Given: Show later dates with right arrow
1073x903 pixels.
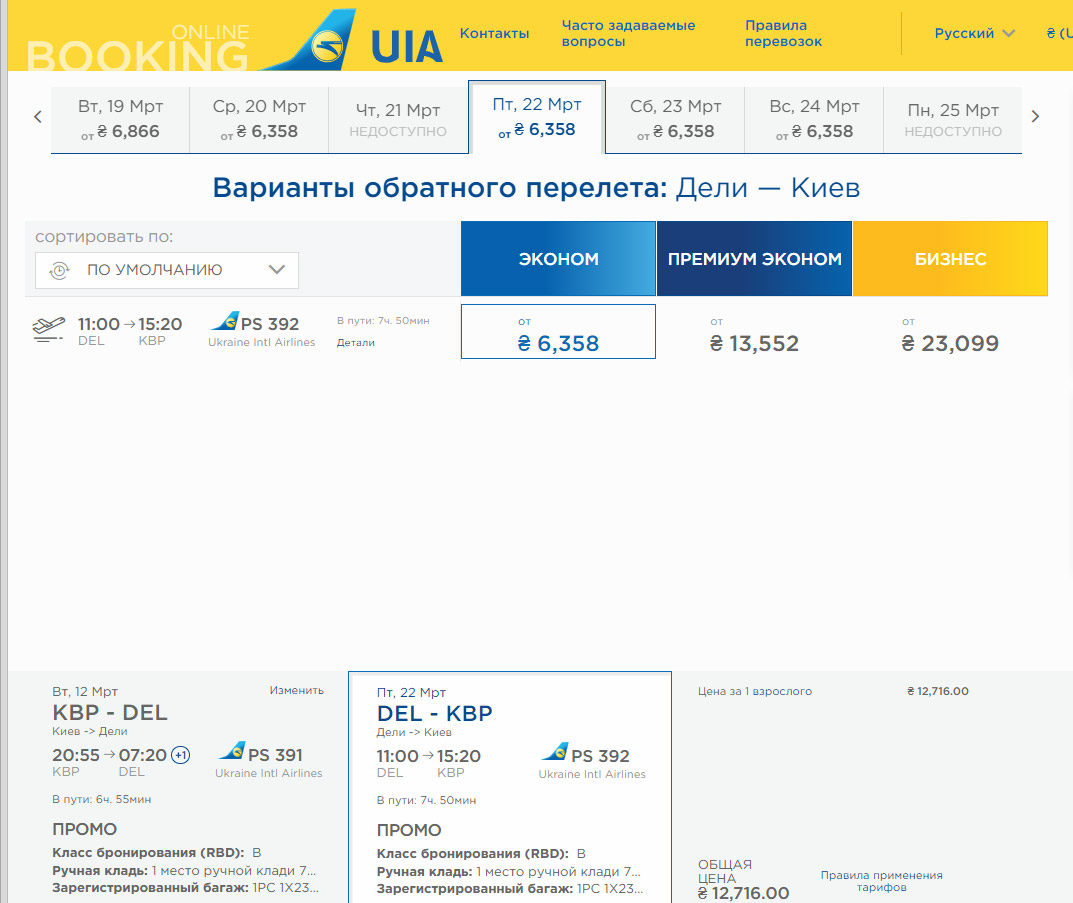Looking at the screenshot, I should 1035,117.
